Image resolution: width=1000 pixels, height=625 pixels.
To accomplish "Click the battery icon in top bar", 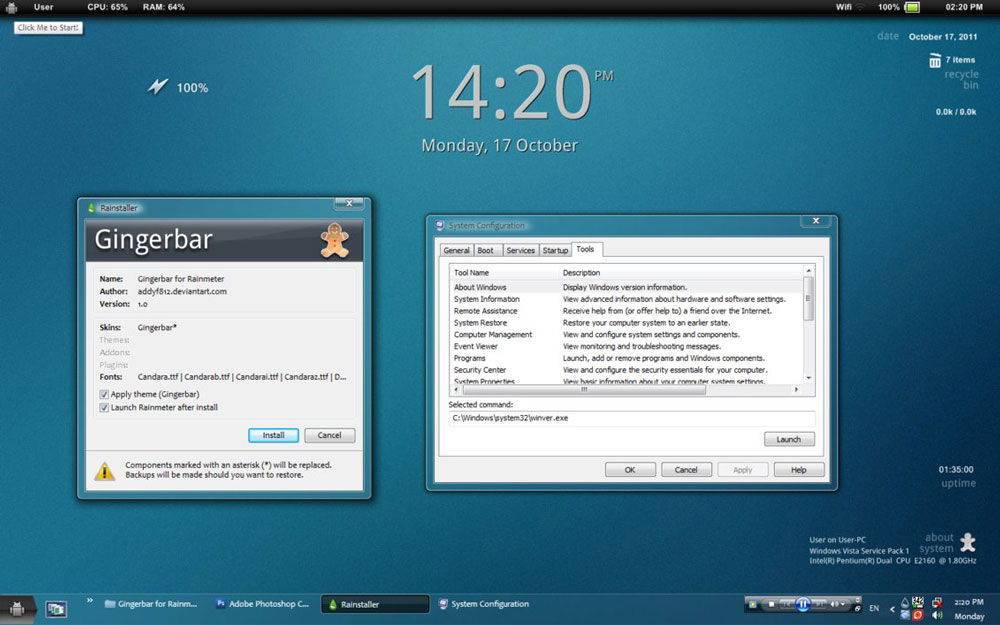I will click(x=912, y=7).
